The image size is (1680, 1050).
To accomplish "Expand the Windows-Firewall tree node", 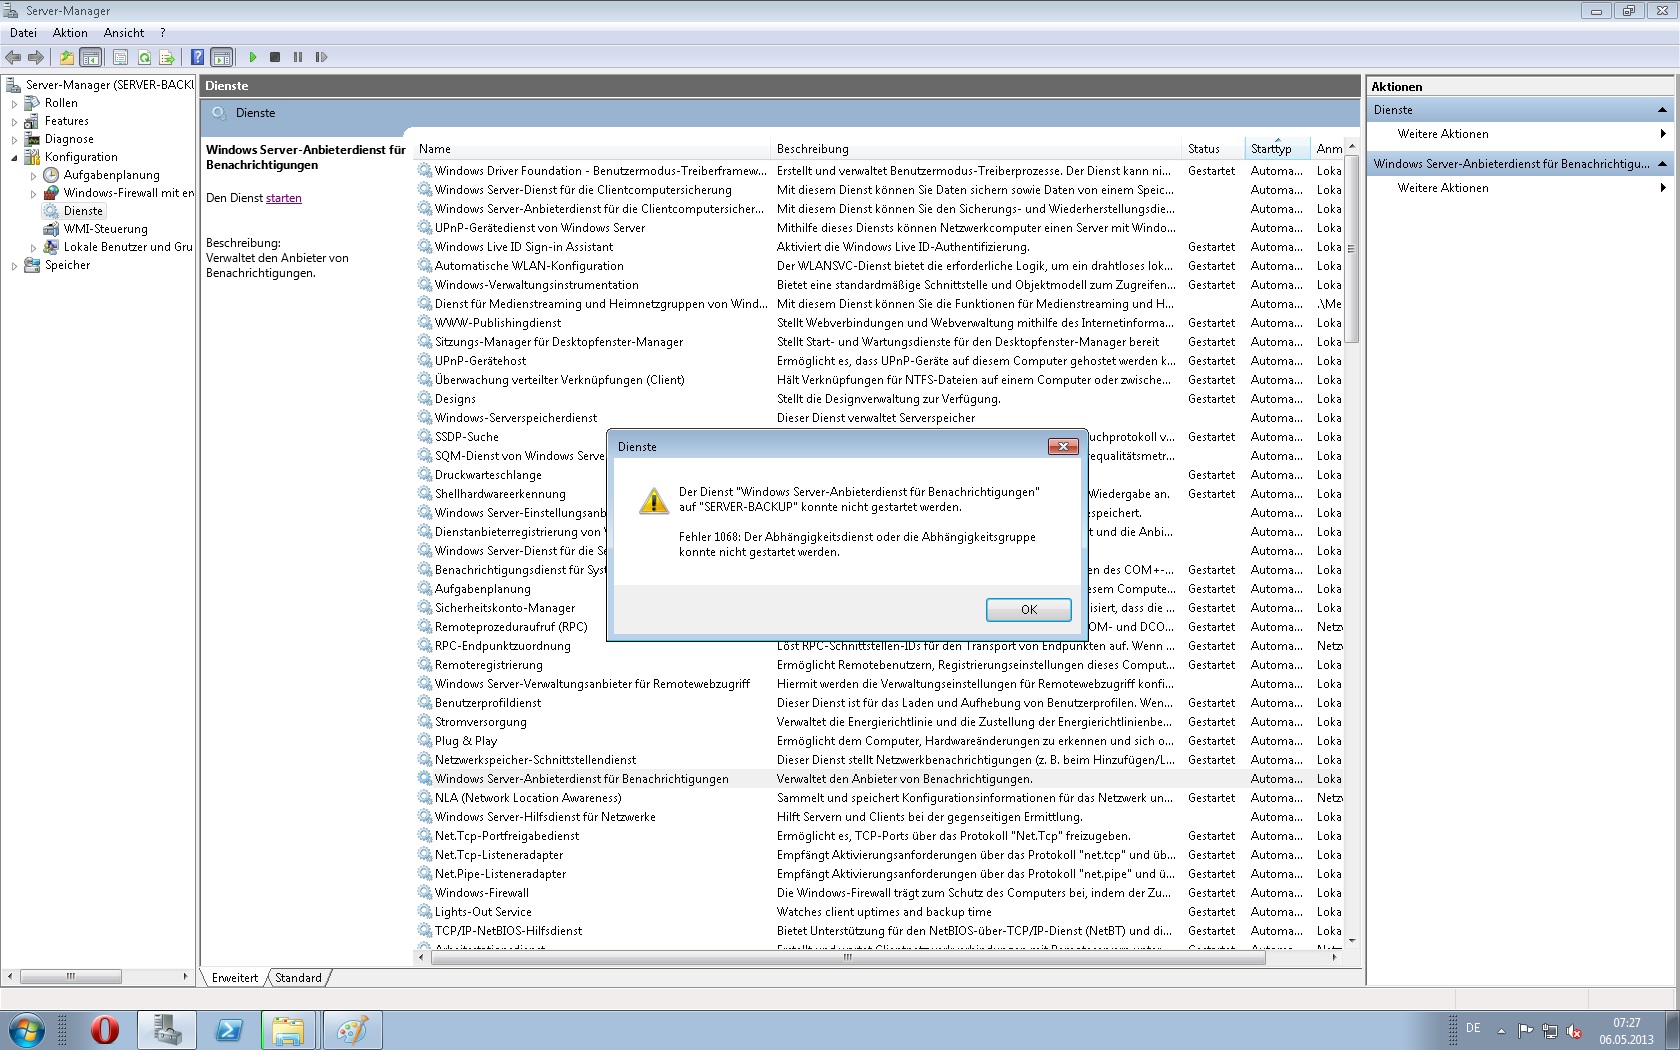I will 33,193.
